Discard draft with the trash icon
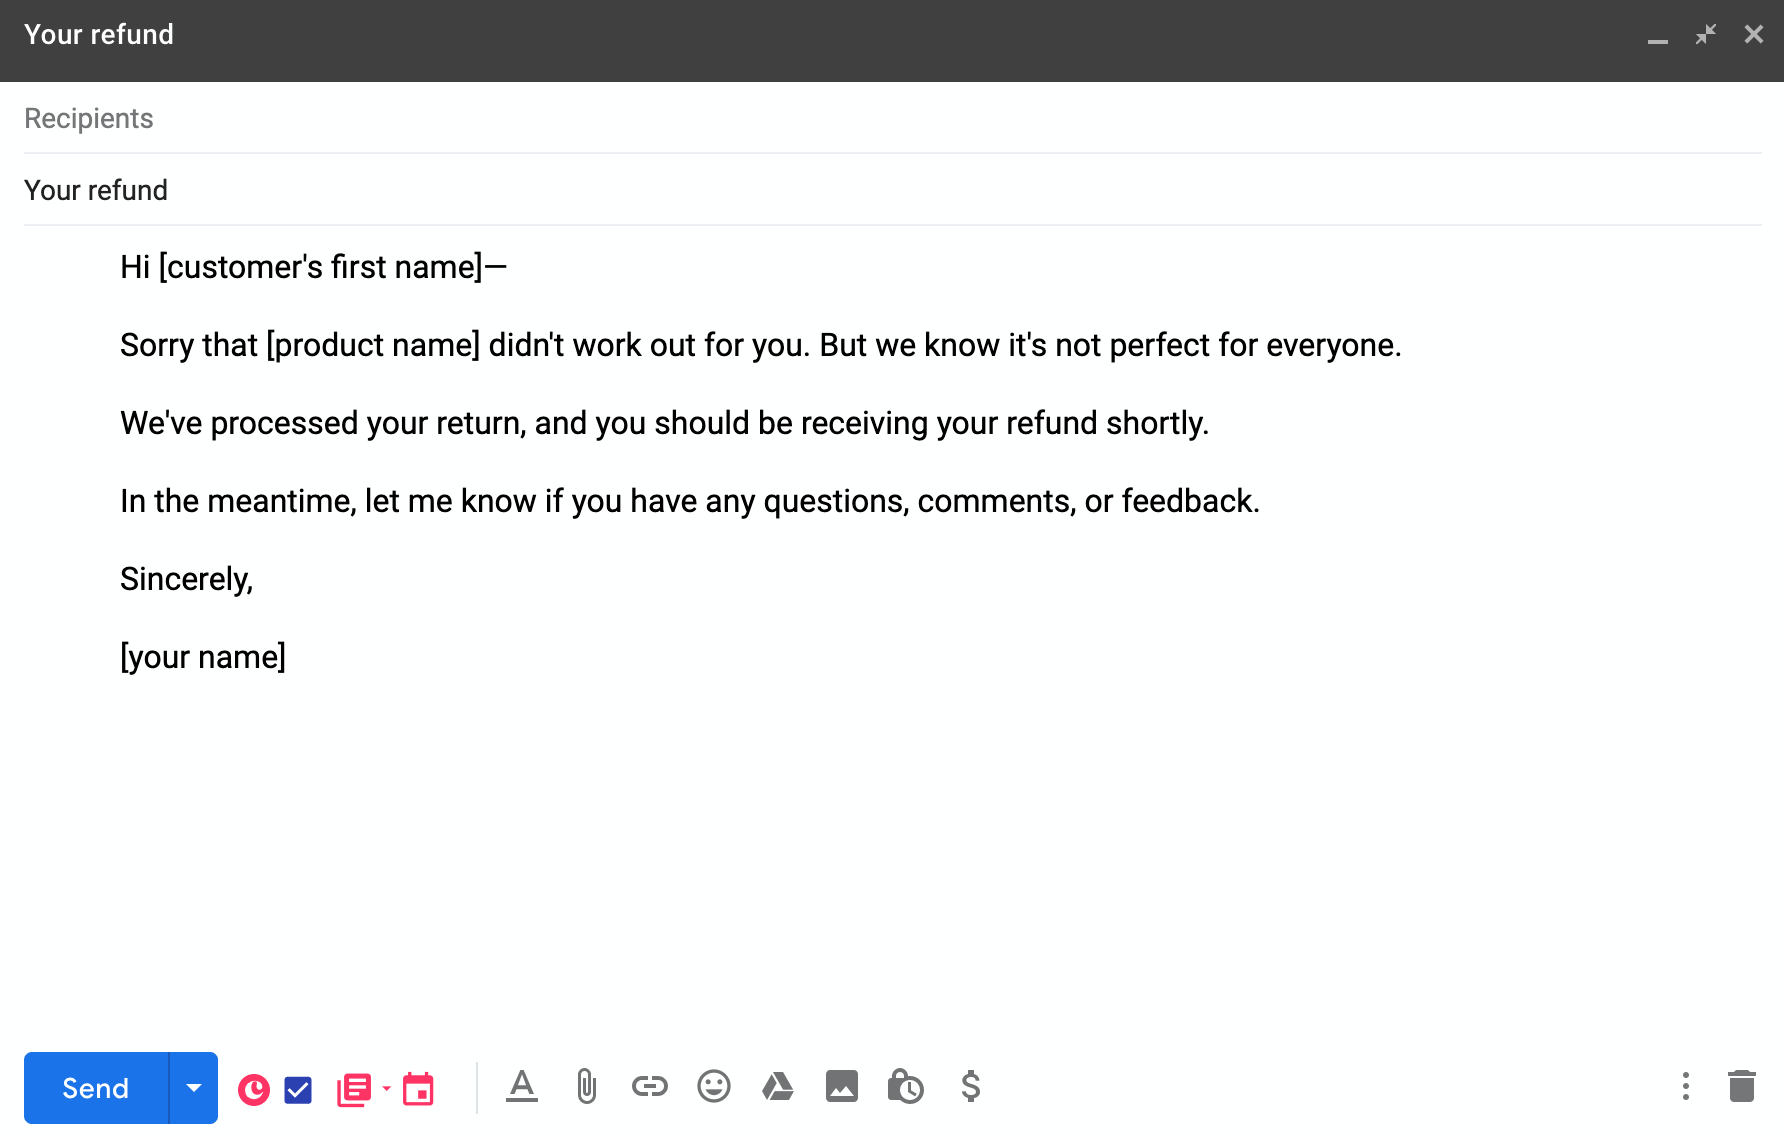This screenshot has height=1136, width=1784. (x=1742, y=1086)
